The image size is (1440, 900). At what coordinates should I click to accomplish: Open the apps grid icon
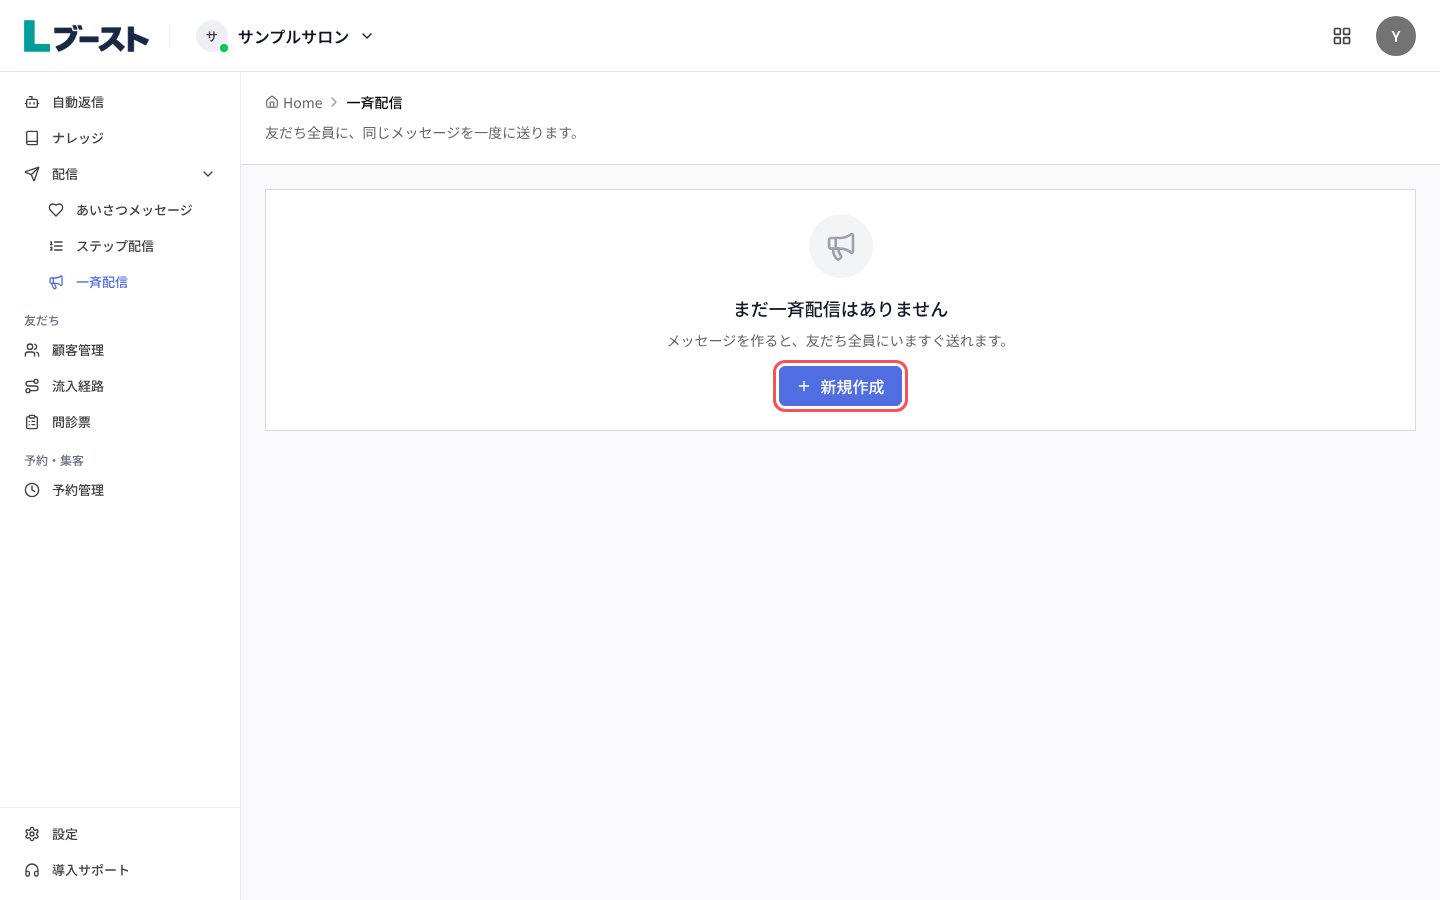click(1342, 36)
